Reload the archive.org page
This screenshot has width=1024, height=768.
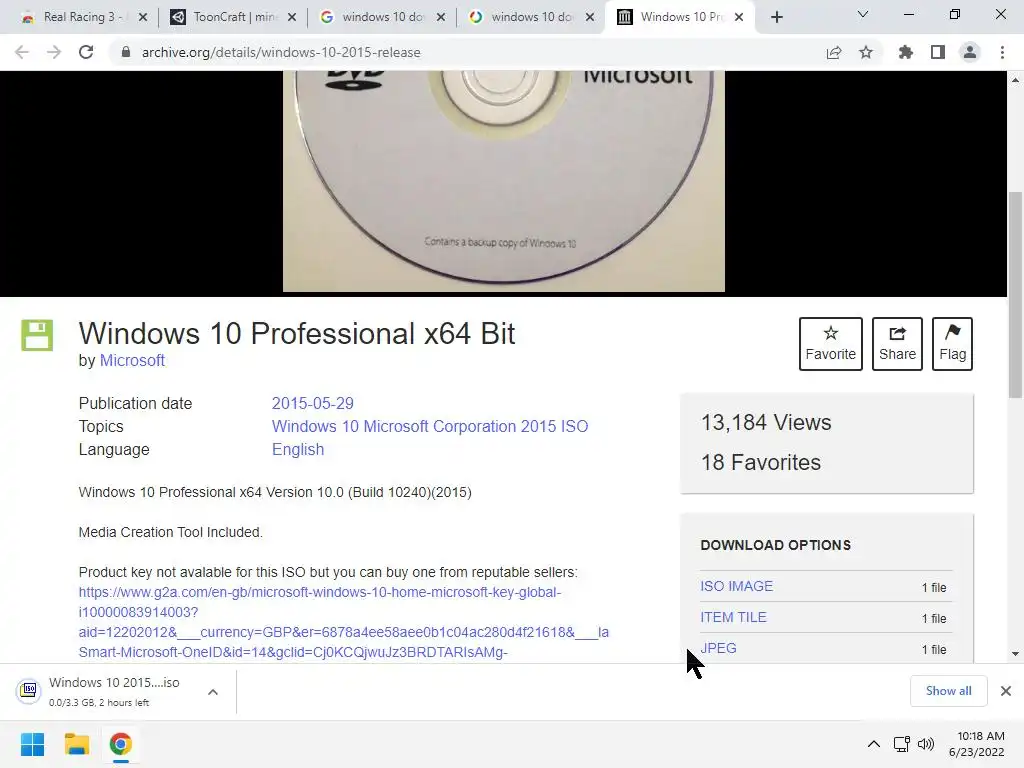(86, 52)
